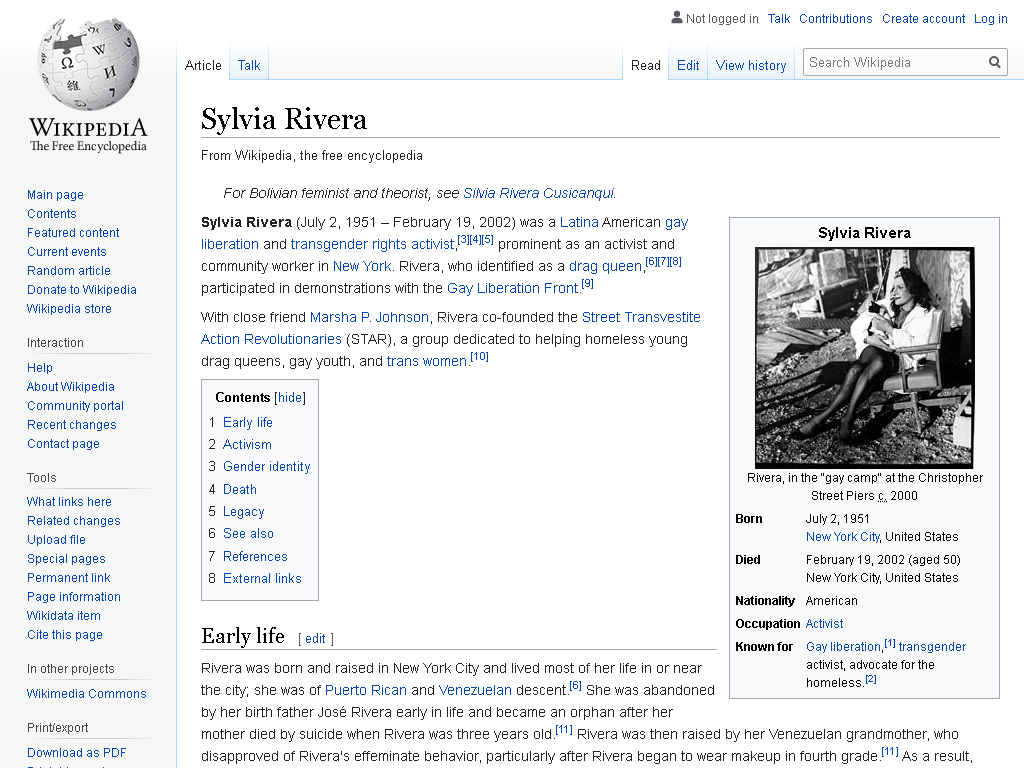The height and width of the screenshot is (768, 1024).
Task: Open Wikimedia Commons project link
Action: (x=86, y=694)
